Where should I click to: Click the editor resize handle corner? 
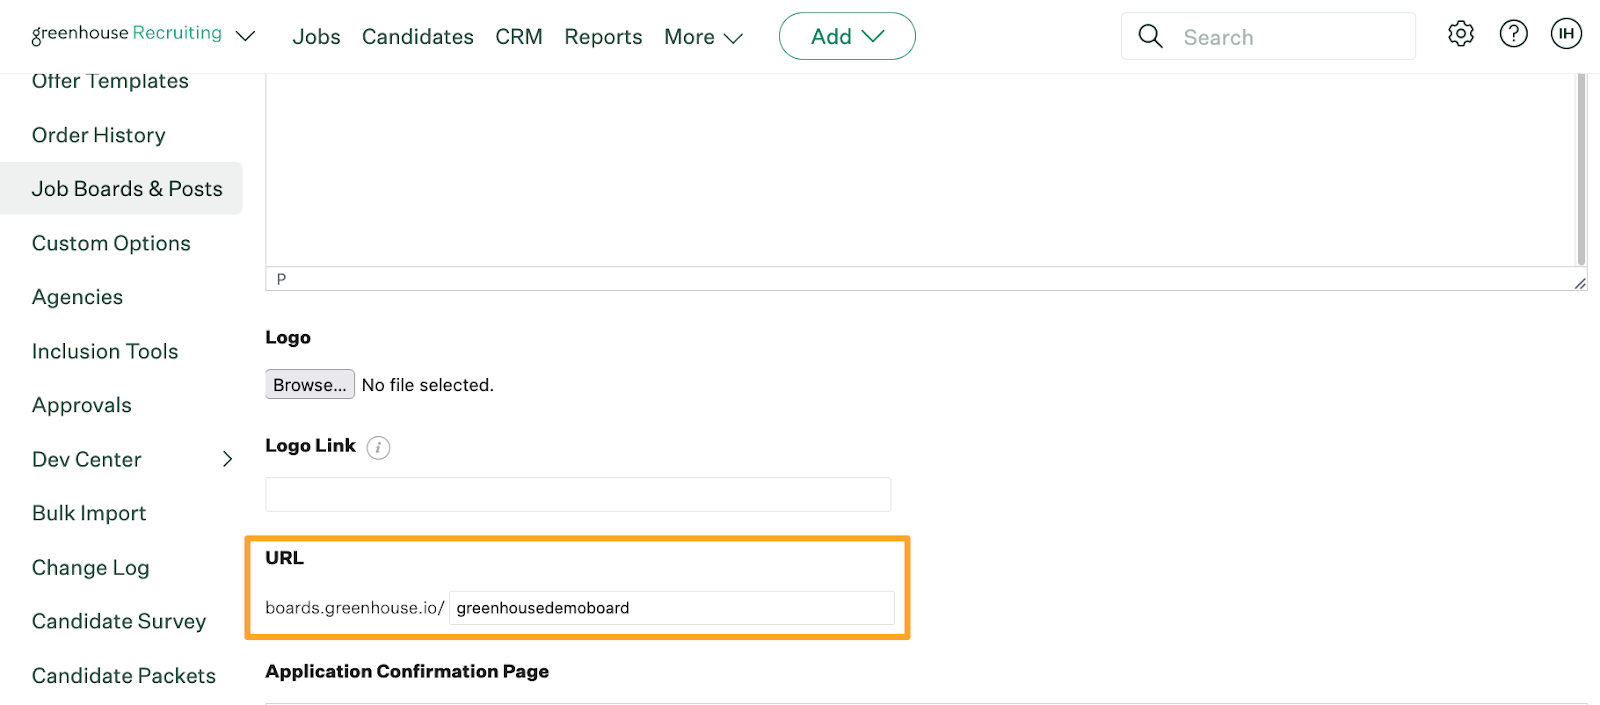1579,283
